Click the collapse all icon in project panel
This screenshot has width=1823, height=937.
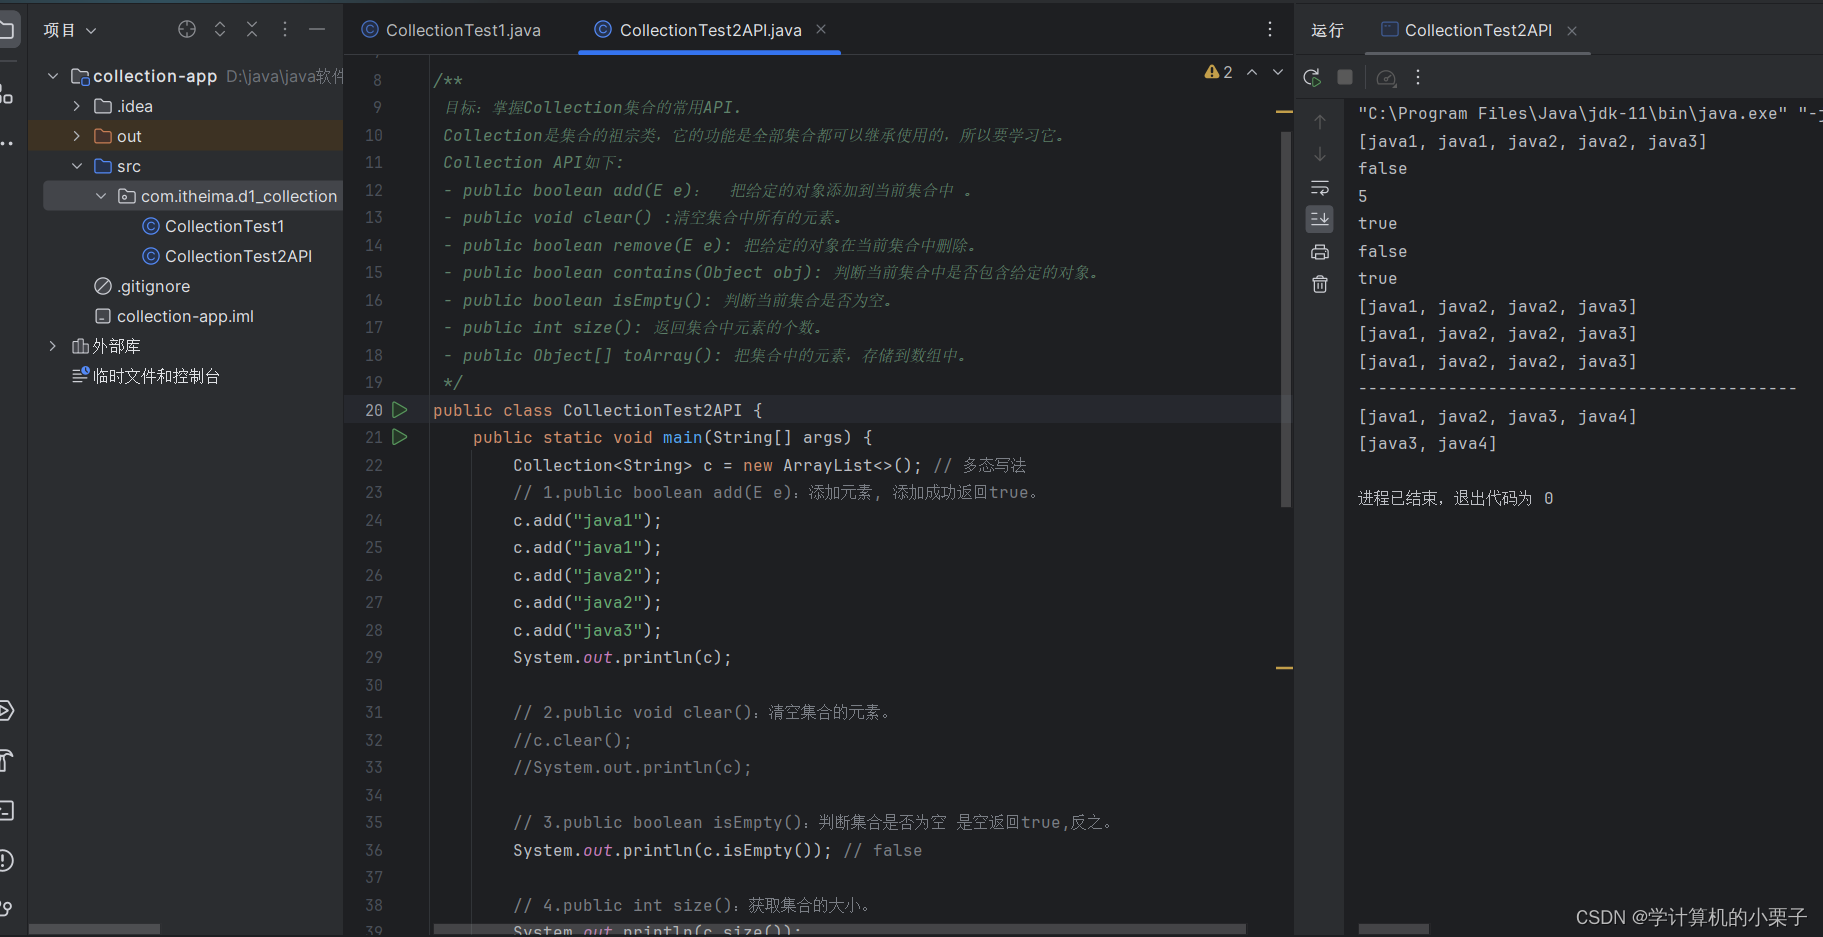(x=252, y=30)
